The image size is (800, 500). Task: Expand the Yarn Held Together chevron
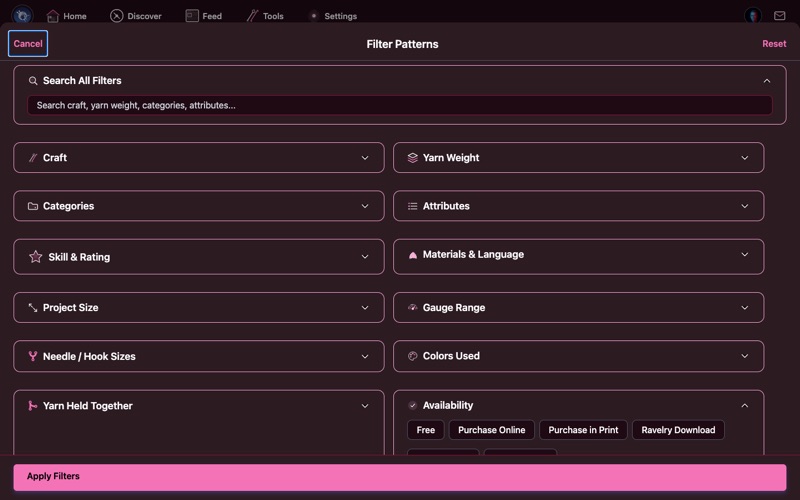click(x=365, y=406)
